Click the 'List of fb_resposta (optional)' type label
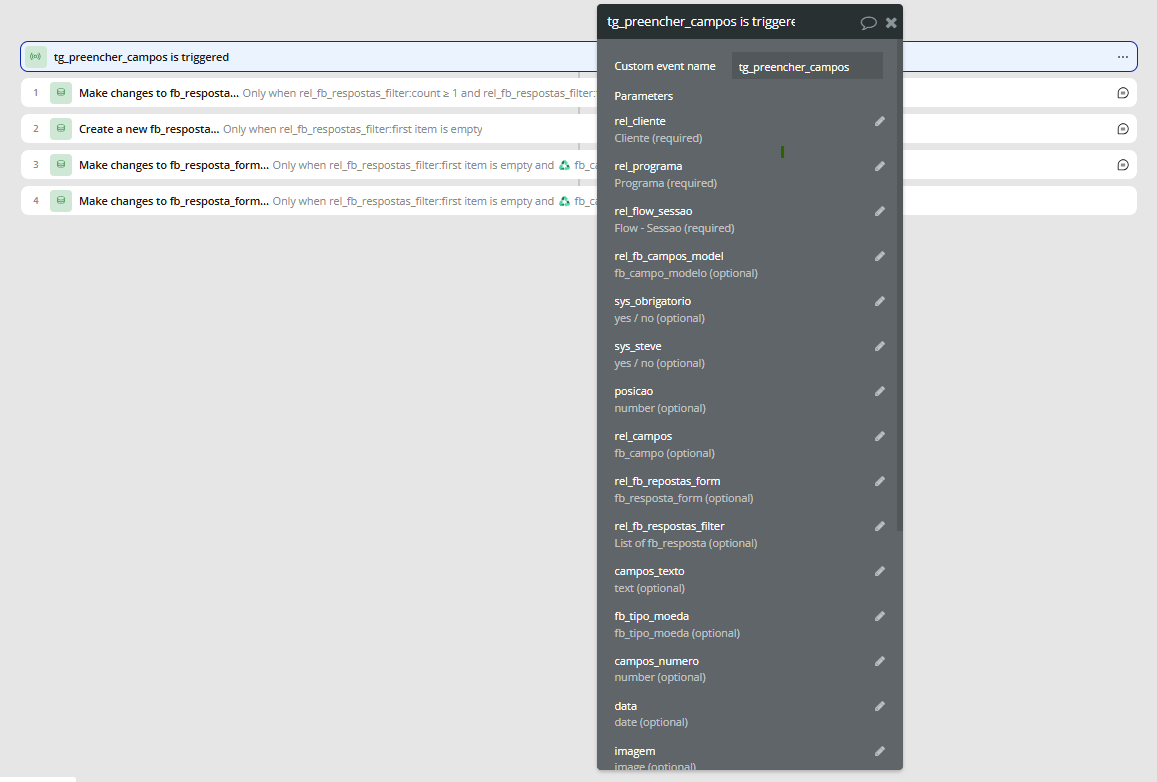 pos(685,543)
